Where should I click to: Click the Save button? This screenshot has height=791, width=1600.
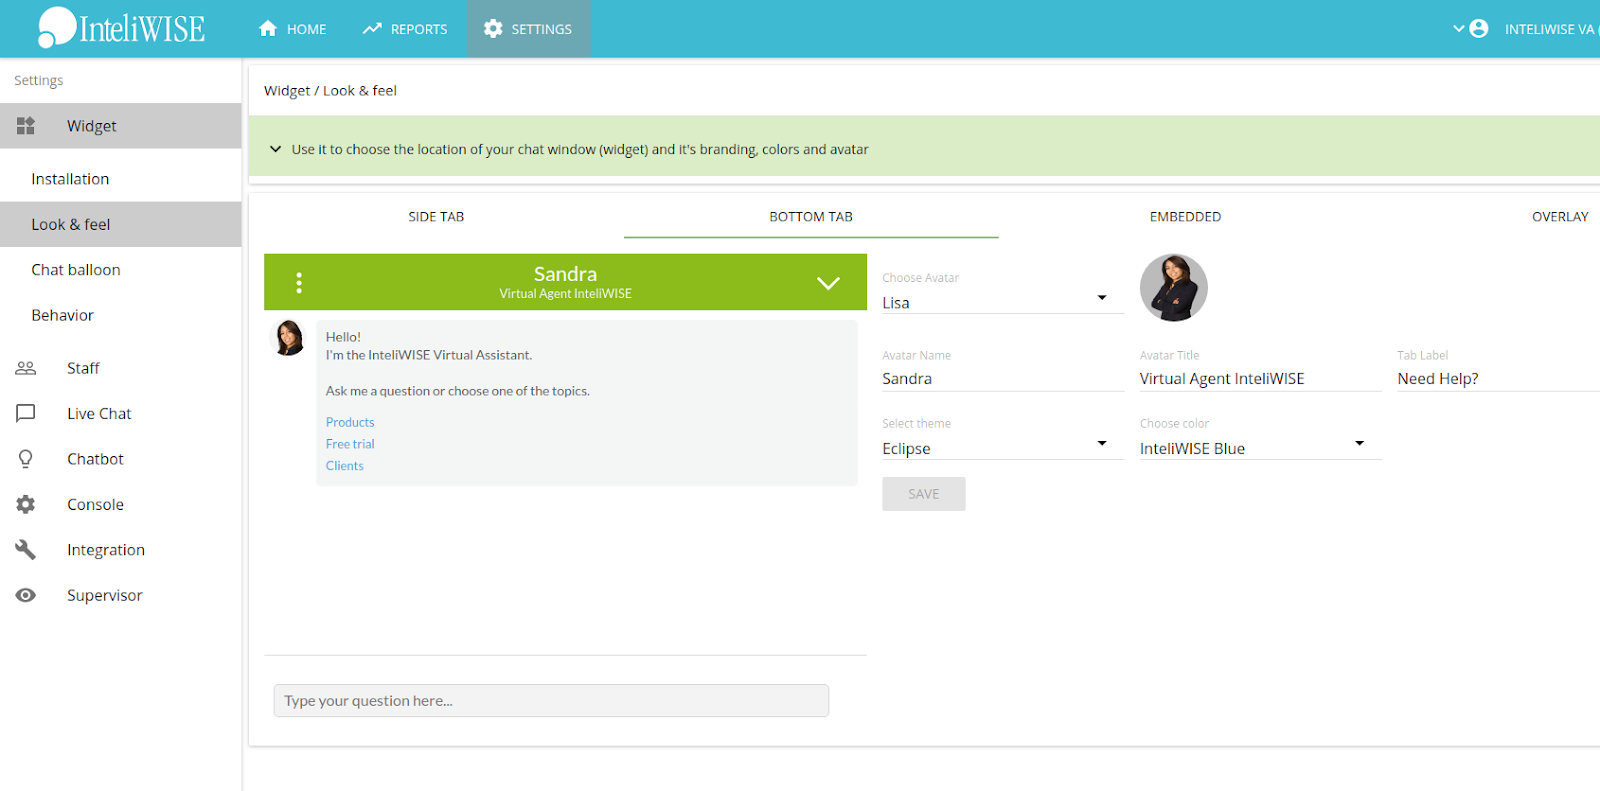click(x=924, y=494)
